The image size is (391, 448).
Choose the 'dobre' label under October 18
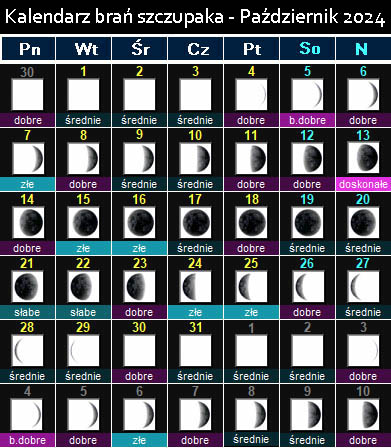251,248
